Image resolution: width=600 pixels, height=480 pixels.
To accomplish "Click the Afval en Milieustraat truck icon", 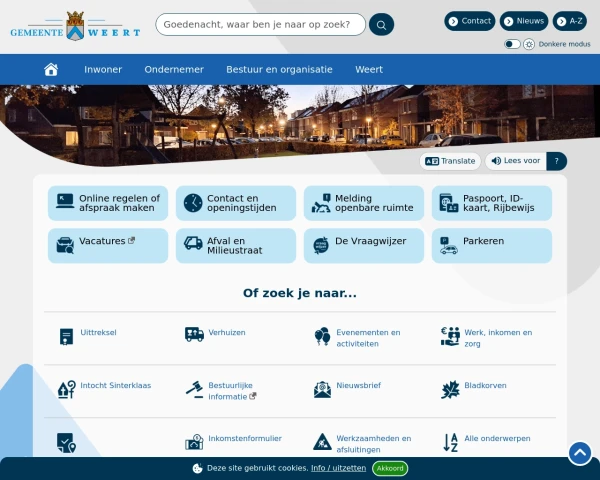I will (x=193, y=242).
